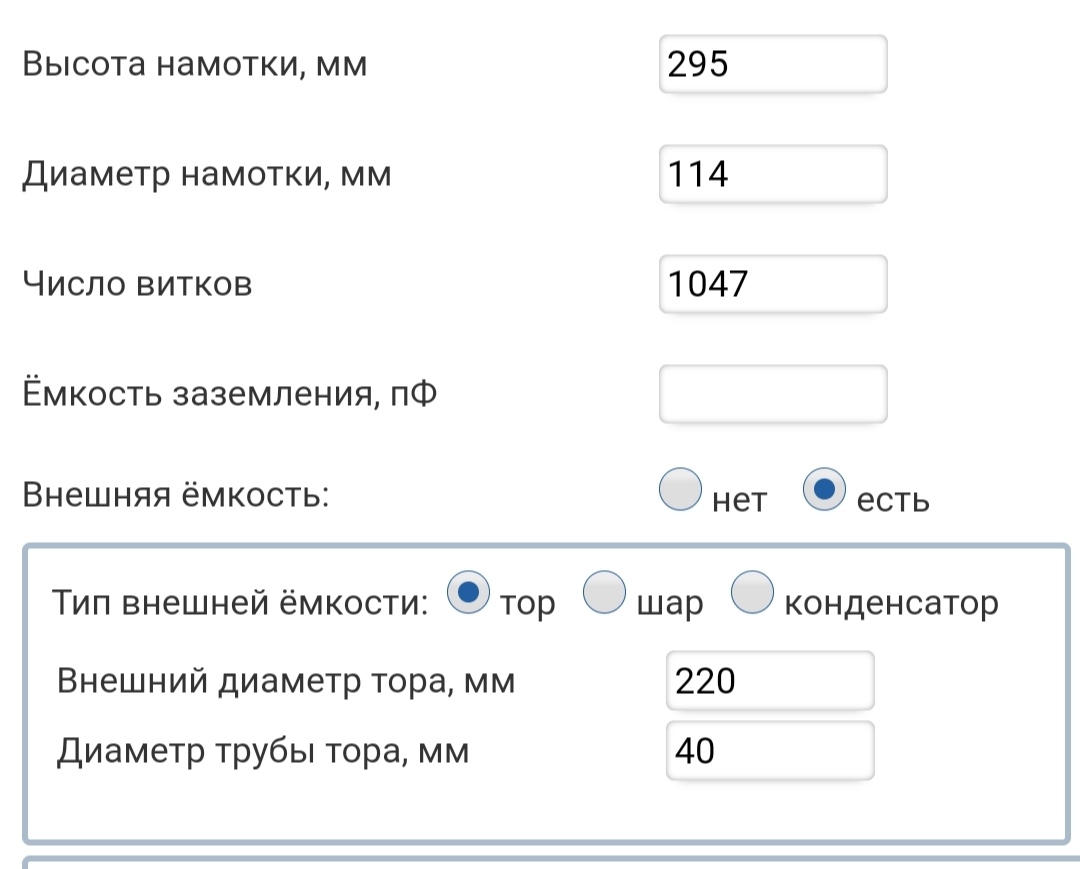Click the 'Высота намотки, мм' label
Screen dimensions: 1080x869
pos(194,66)
